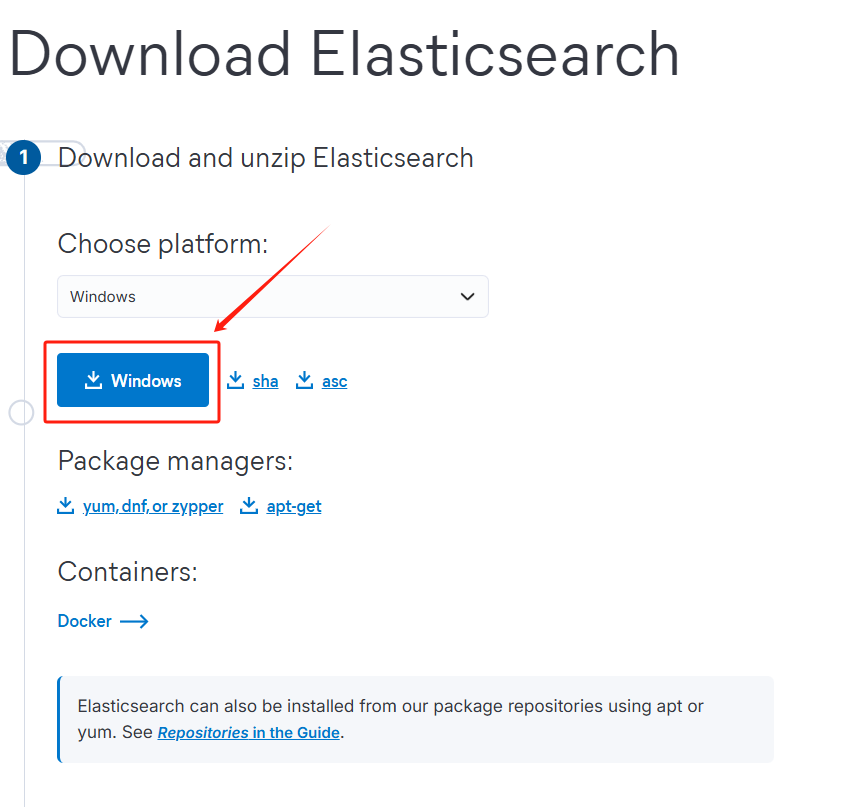Open the yum, dnf, or zypper link
The width and height of the screenshot is (843, 807).
pyautogui.click(x=153, y=506)
